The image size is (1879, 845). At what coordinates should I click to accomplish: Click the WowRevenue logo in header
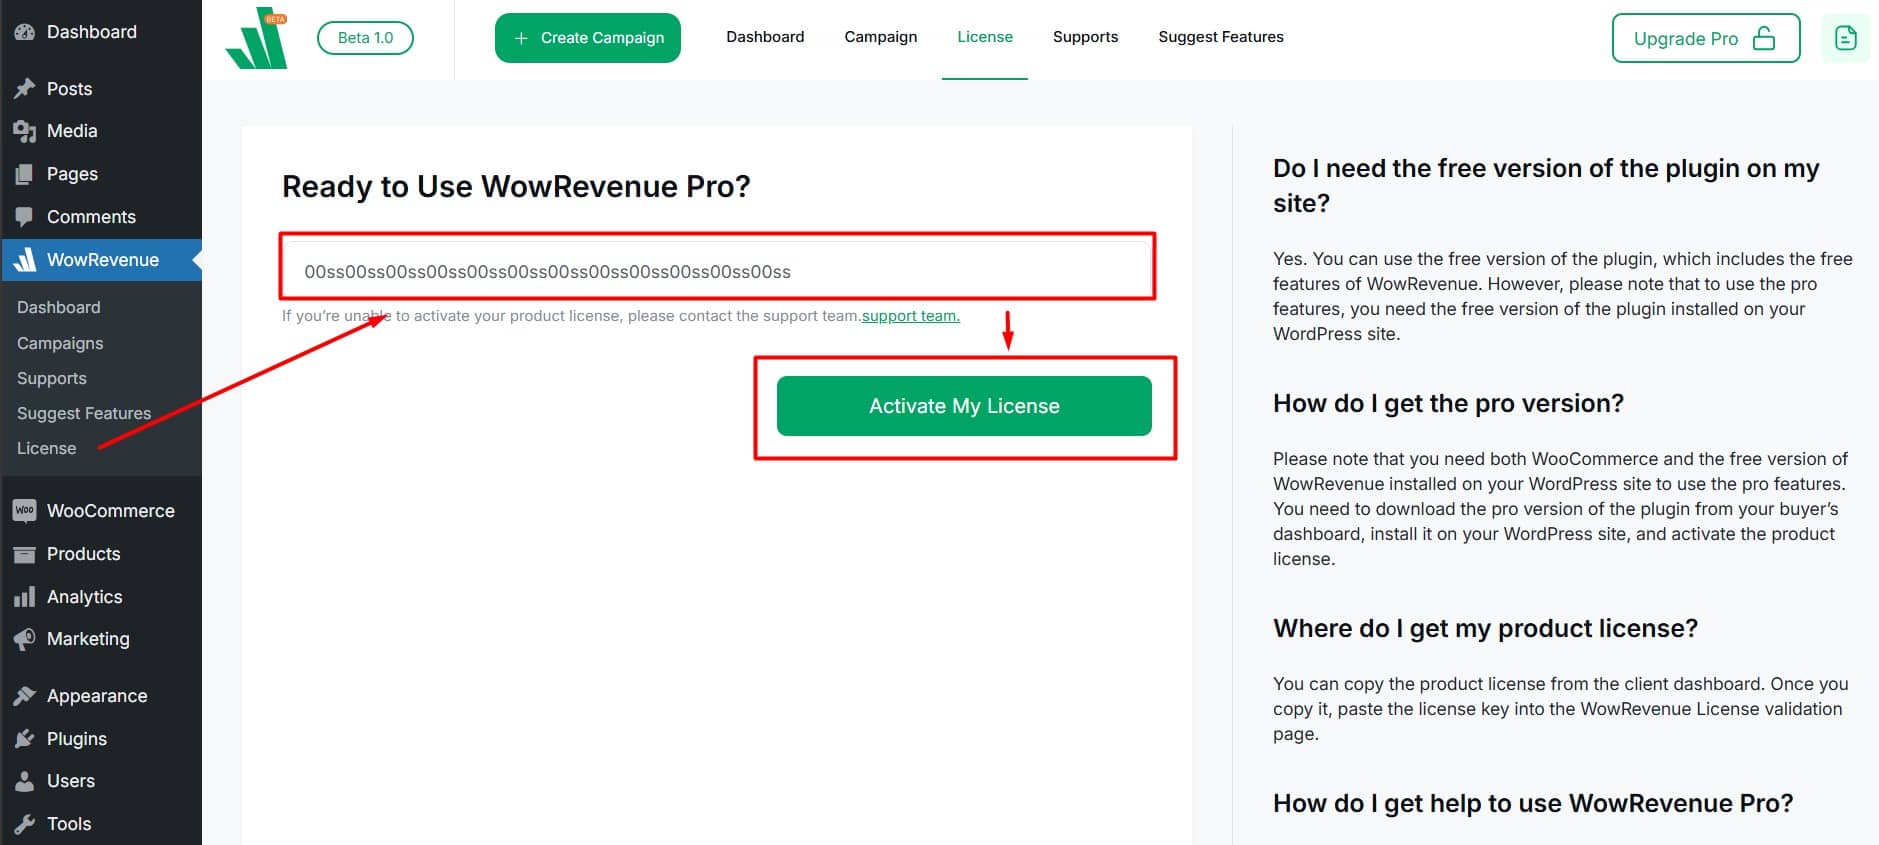tap(257, 39)
